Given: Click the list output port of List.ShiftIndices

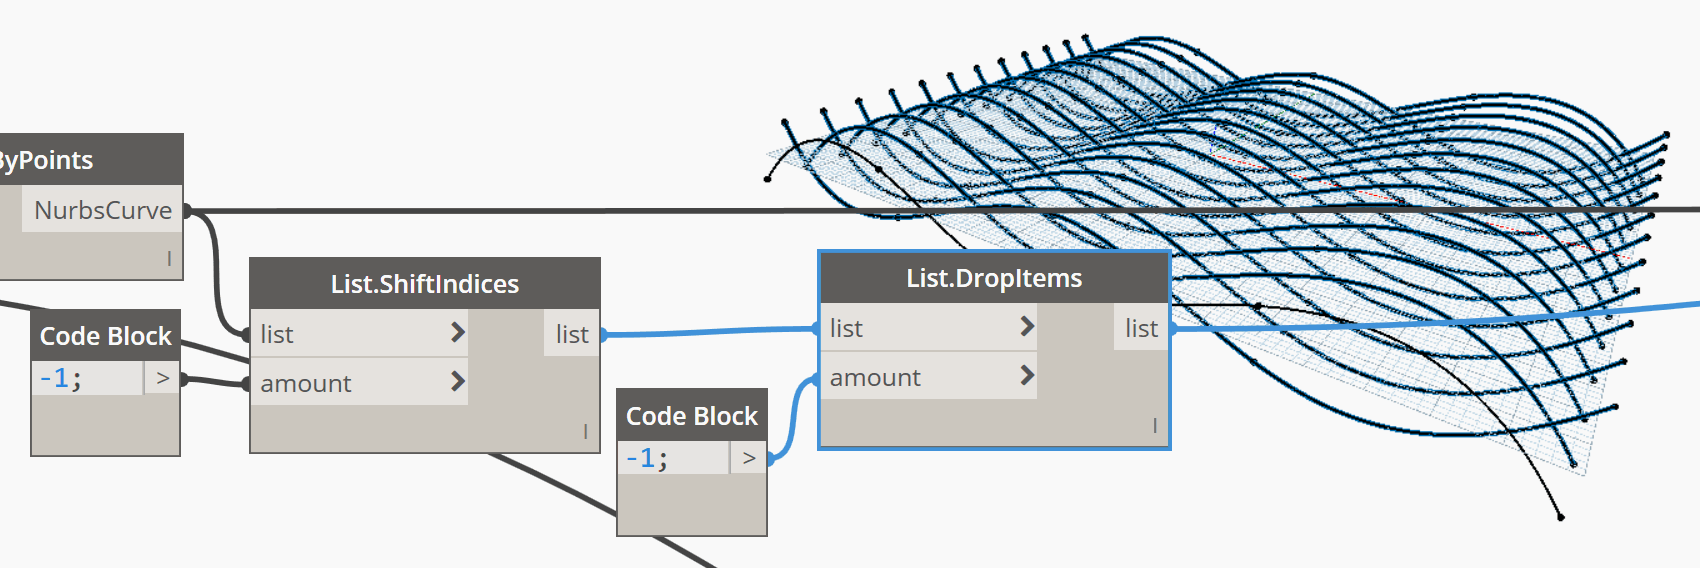Looking at the screenshot, I should (x=572, y=333).
